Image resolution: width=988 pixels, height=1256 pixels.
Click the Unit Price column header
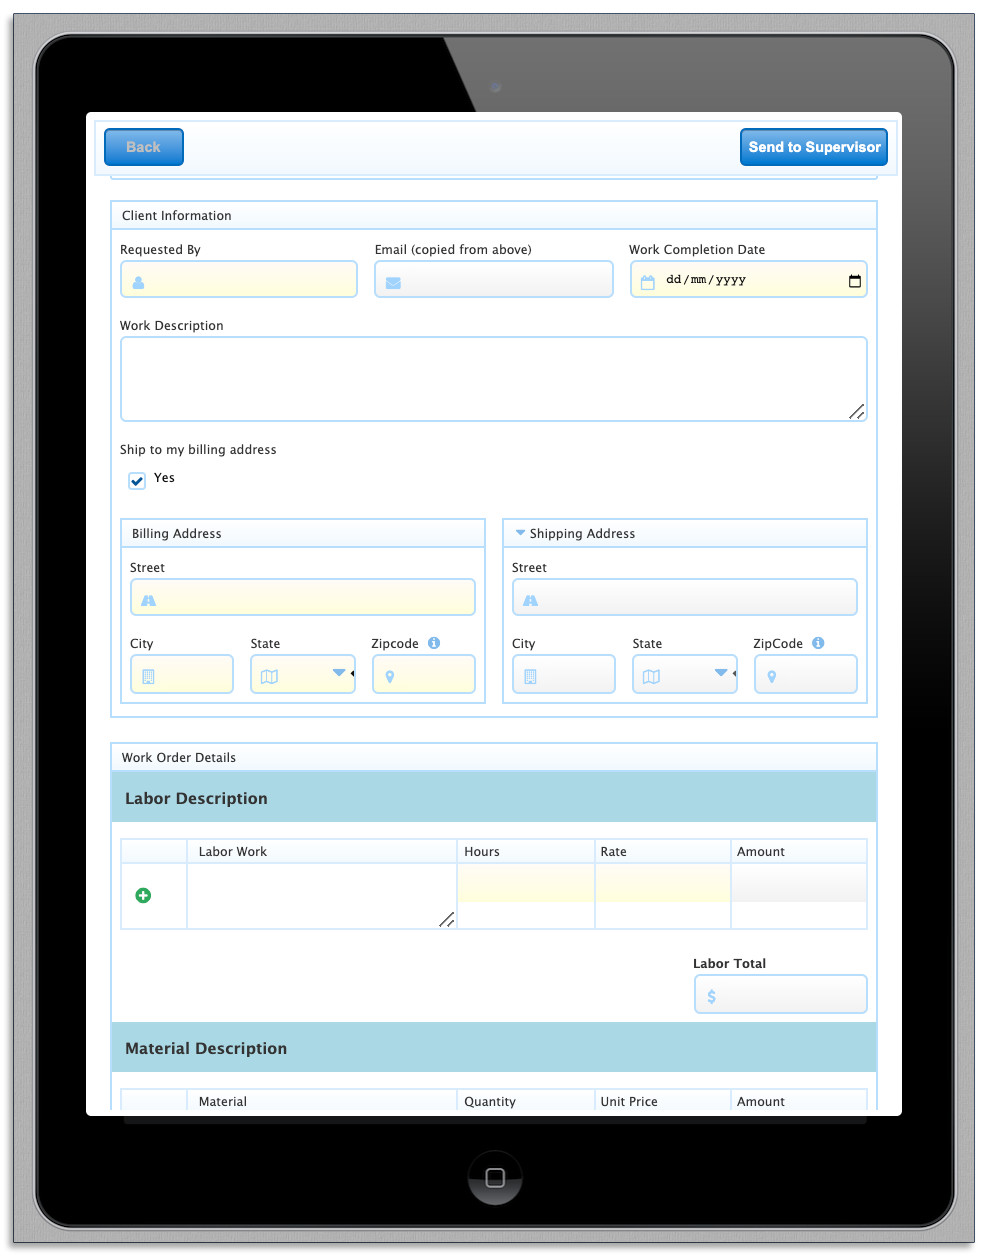629,1102
